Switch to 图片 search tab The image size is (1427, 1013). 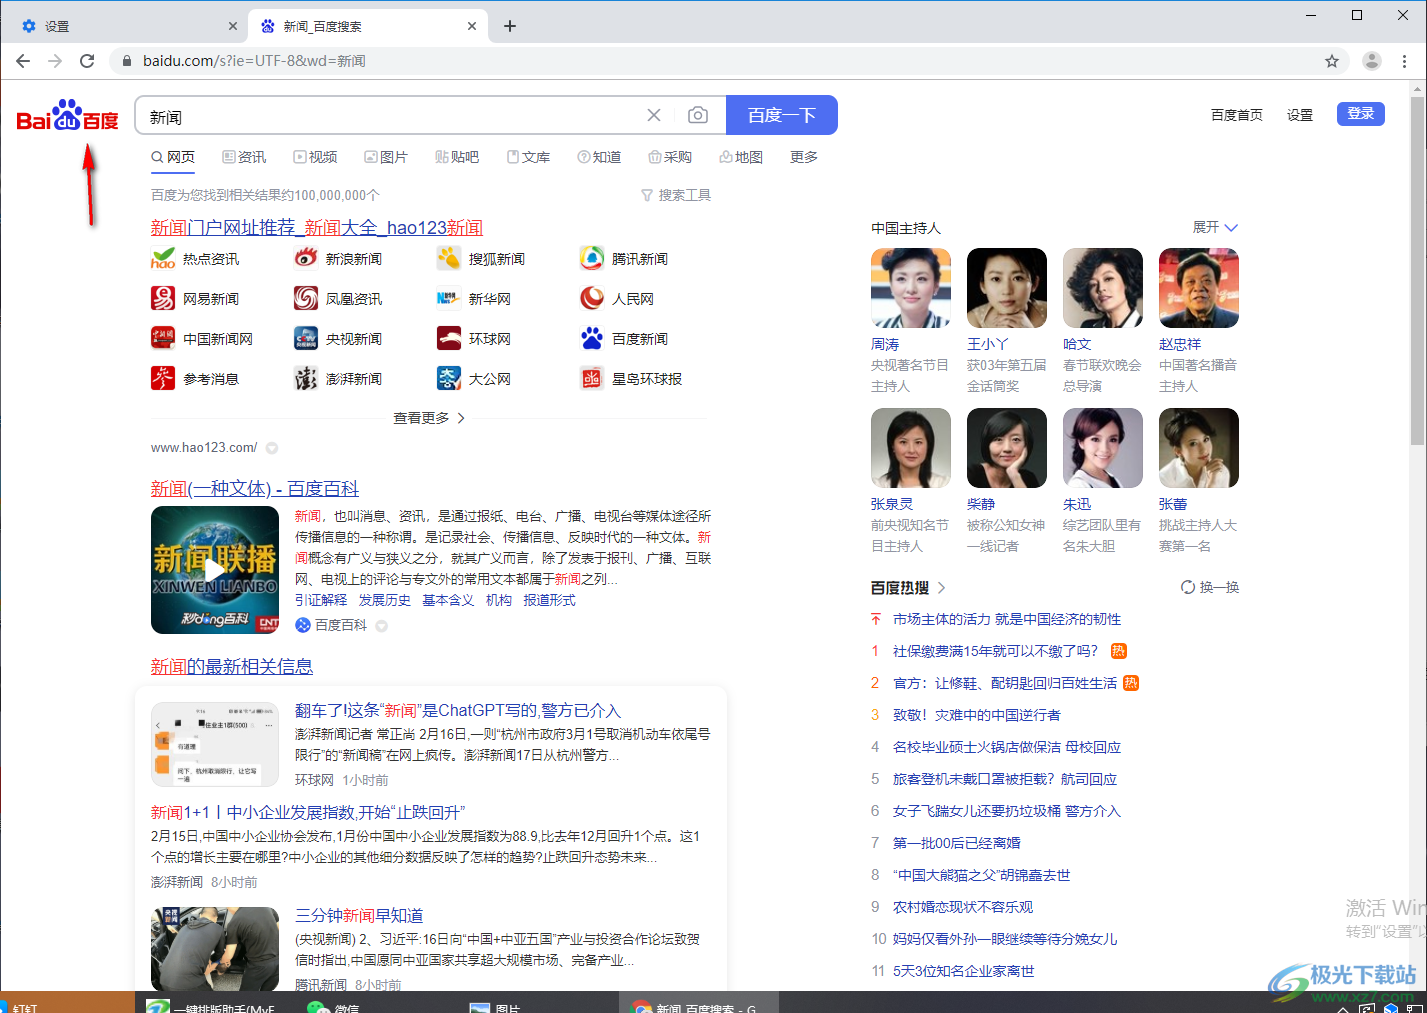386,157
